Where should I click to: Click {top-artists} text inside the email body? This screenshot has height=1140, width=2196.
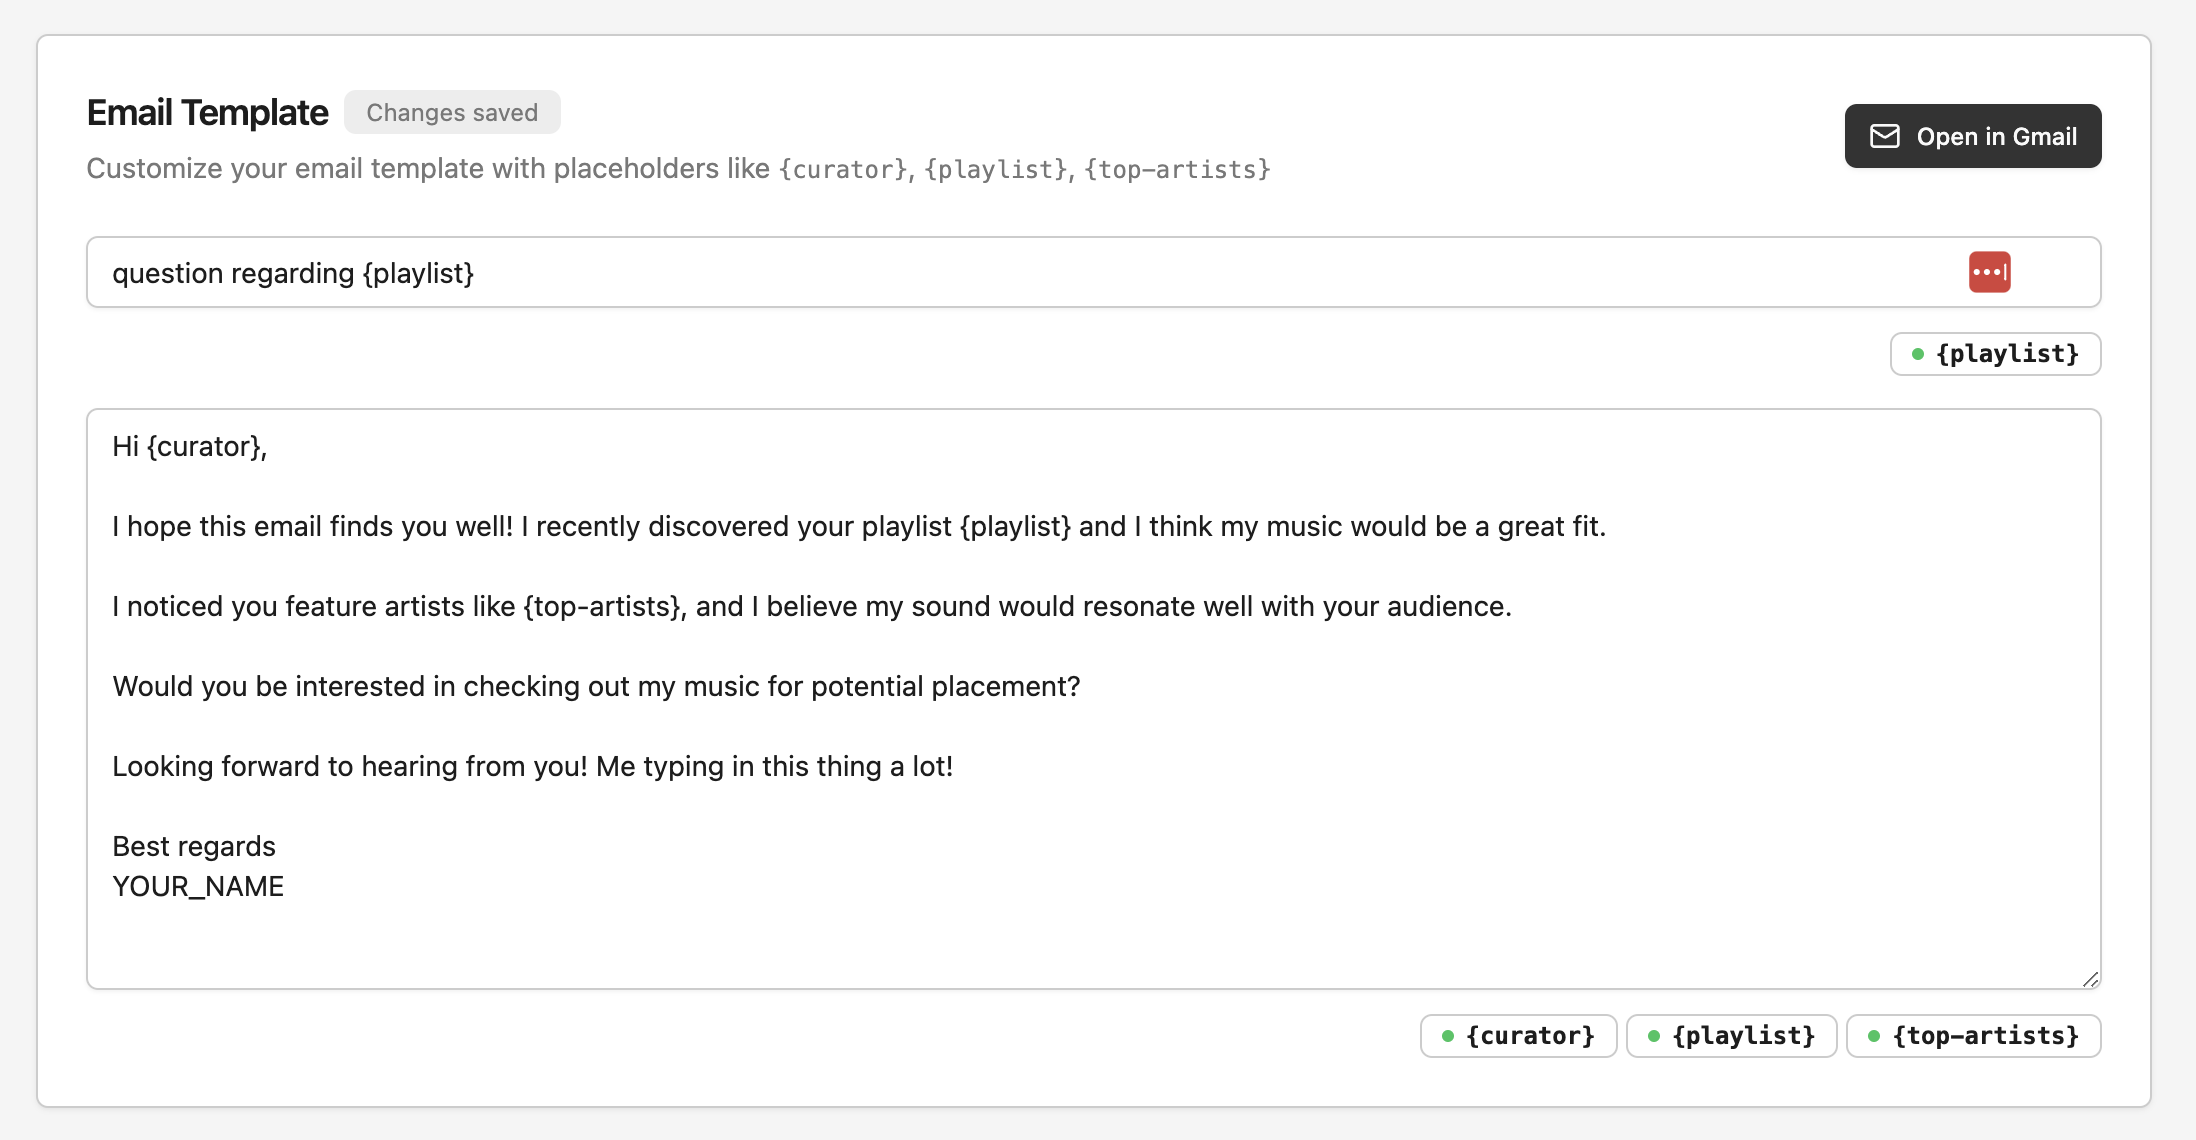602,607
